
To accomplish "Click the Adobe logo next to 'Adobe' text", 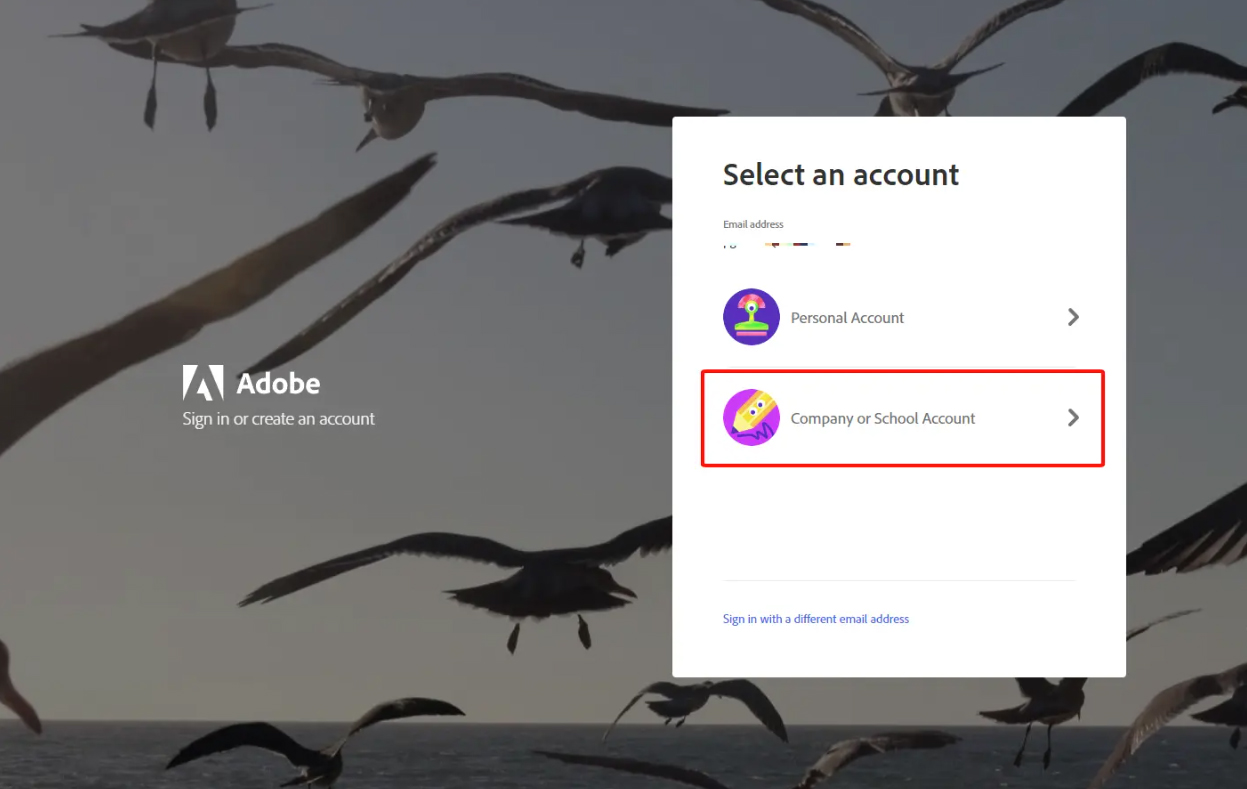I will click(x=203, y=382).
